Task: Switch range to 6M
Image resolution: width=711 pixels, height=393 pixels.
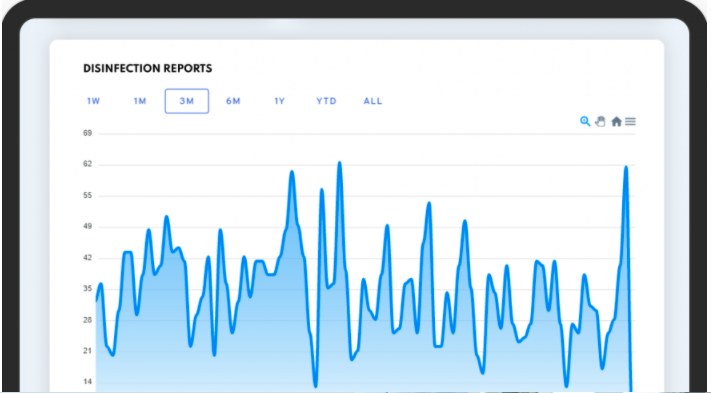Action: point(233,101)
